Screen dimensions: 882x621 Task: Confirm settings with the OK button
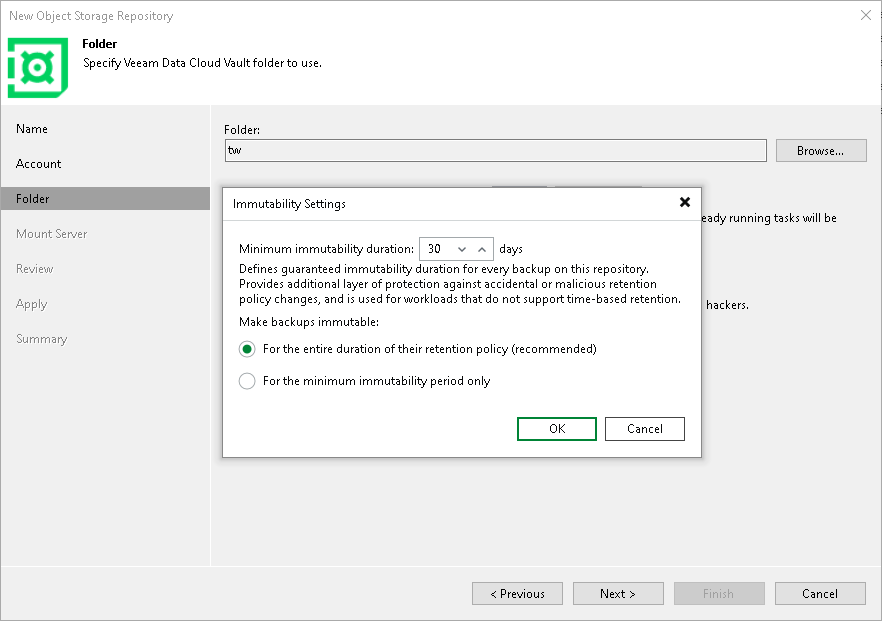pos(556,428)
